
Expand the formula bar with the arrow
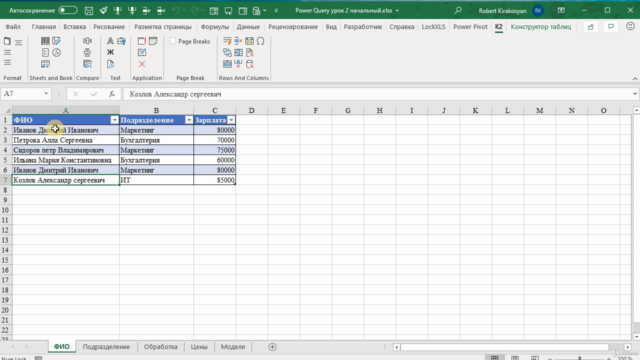(635, 94)
